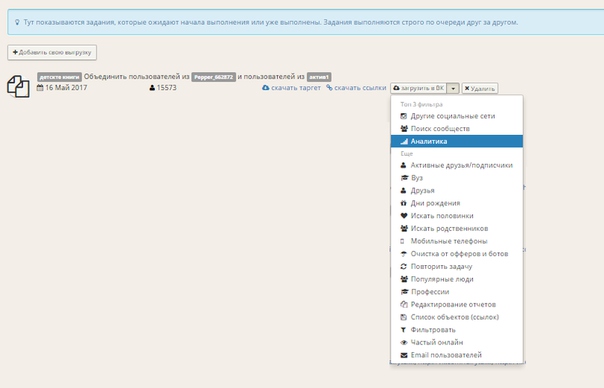604x388 pixels.
Task: Click the icon beside Редактирование отчетов
Action: 404,304
